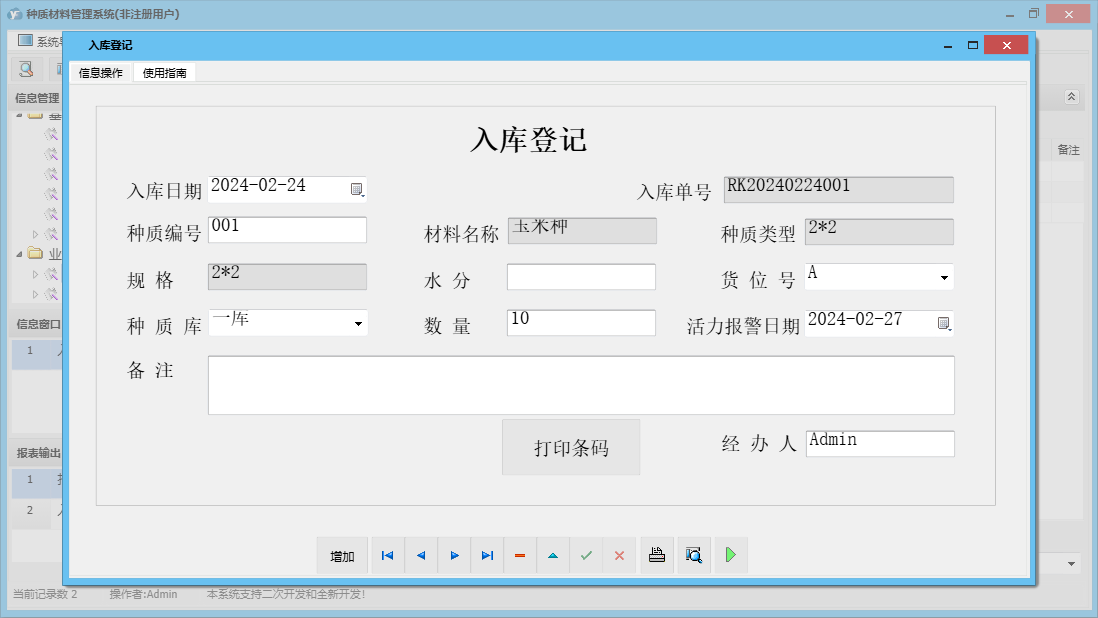
Task: Expand the 种质库 combo box
Action: (x=356, y=322)
